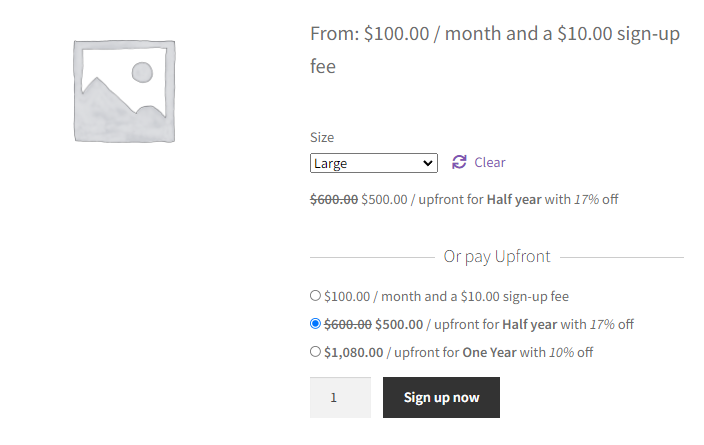Click the product placeholder image

[x=124, y=91]
